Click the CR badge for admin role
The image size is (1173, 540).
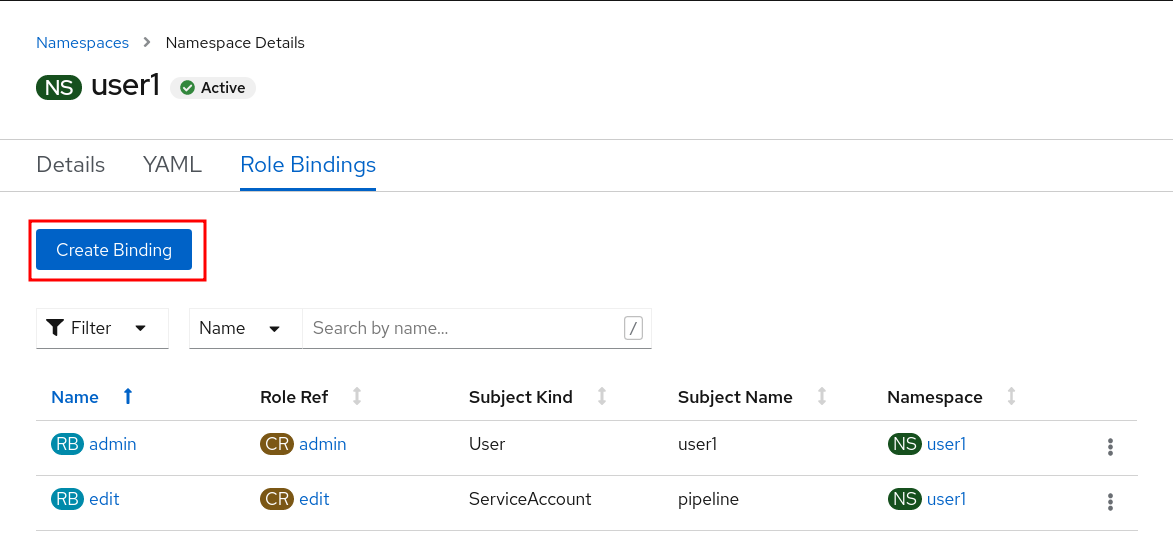point(277,444)
